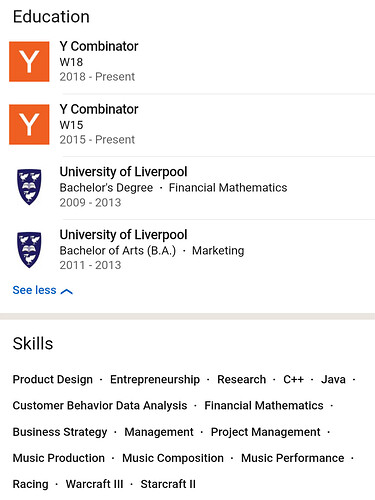Viewport: 375px width, 500px height.
Task: Click chevron arrow next to See less
Action: pyautogui.click(x=67, y=291)
